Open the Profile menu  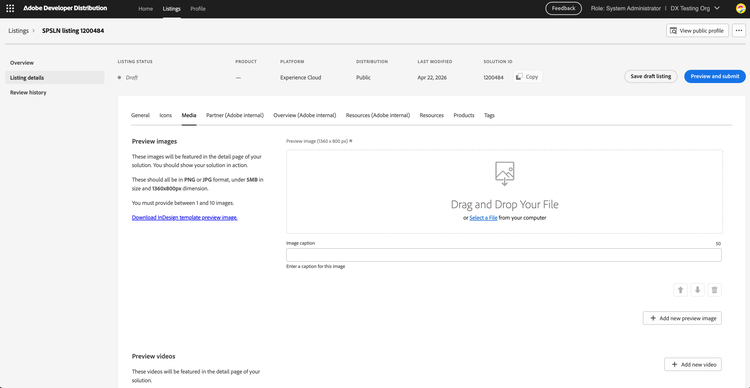(x=198, y=9)
